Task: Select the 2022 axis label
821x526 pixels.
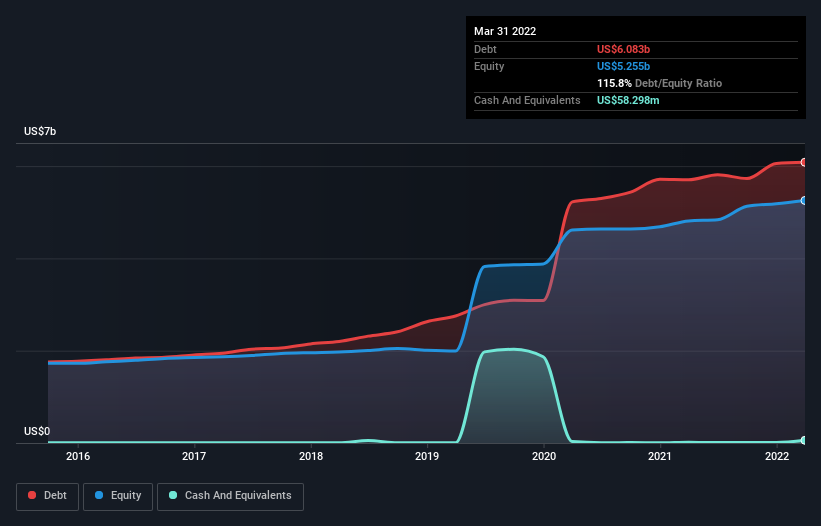Action: click(x=777, y=456)
